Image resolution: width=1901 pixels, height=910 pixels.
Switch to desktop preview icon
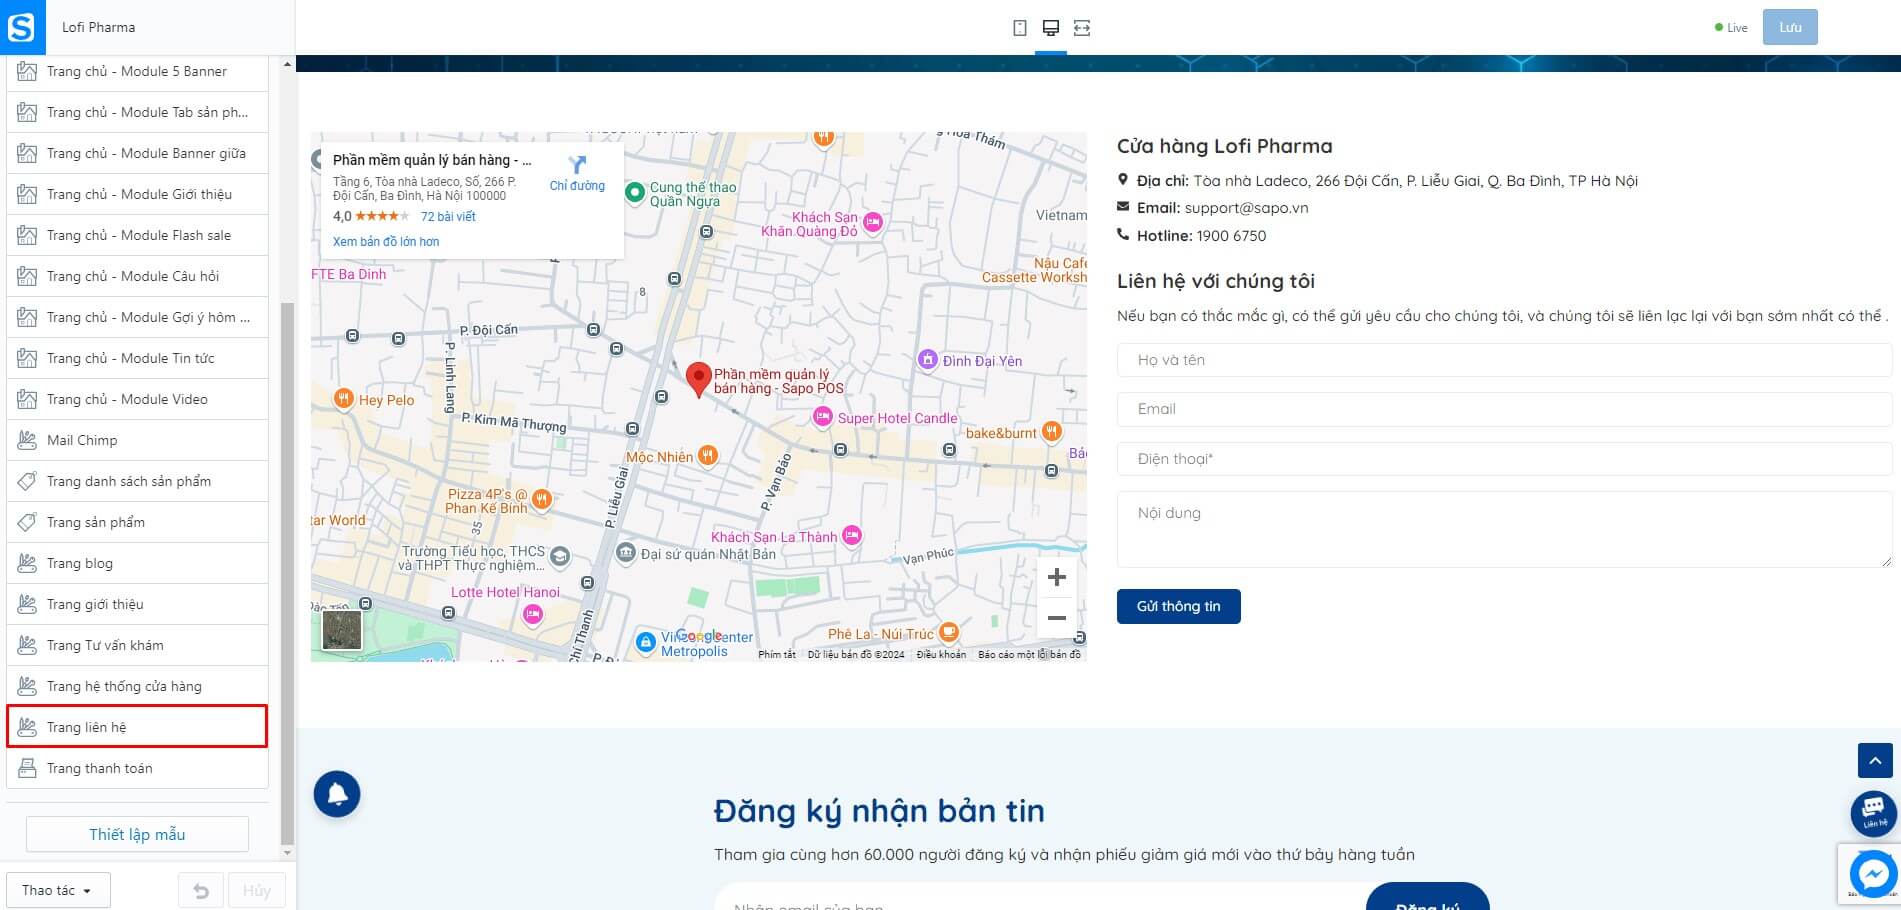click(x=1051, y=28)
